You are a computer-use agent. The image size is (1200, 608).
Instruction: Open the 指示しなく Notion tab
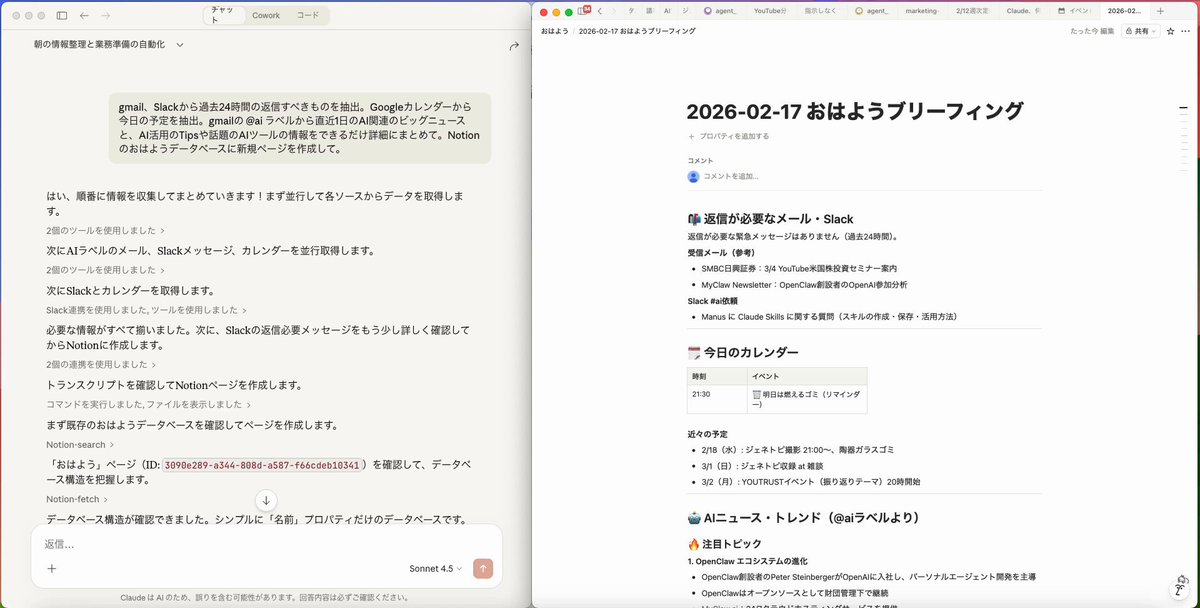pos(821,11)
